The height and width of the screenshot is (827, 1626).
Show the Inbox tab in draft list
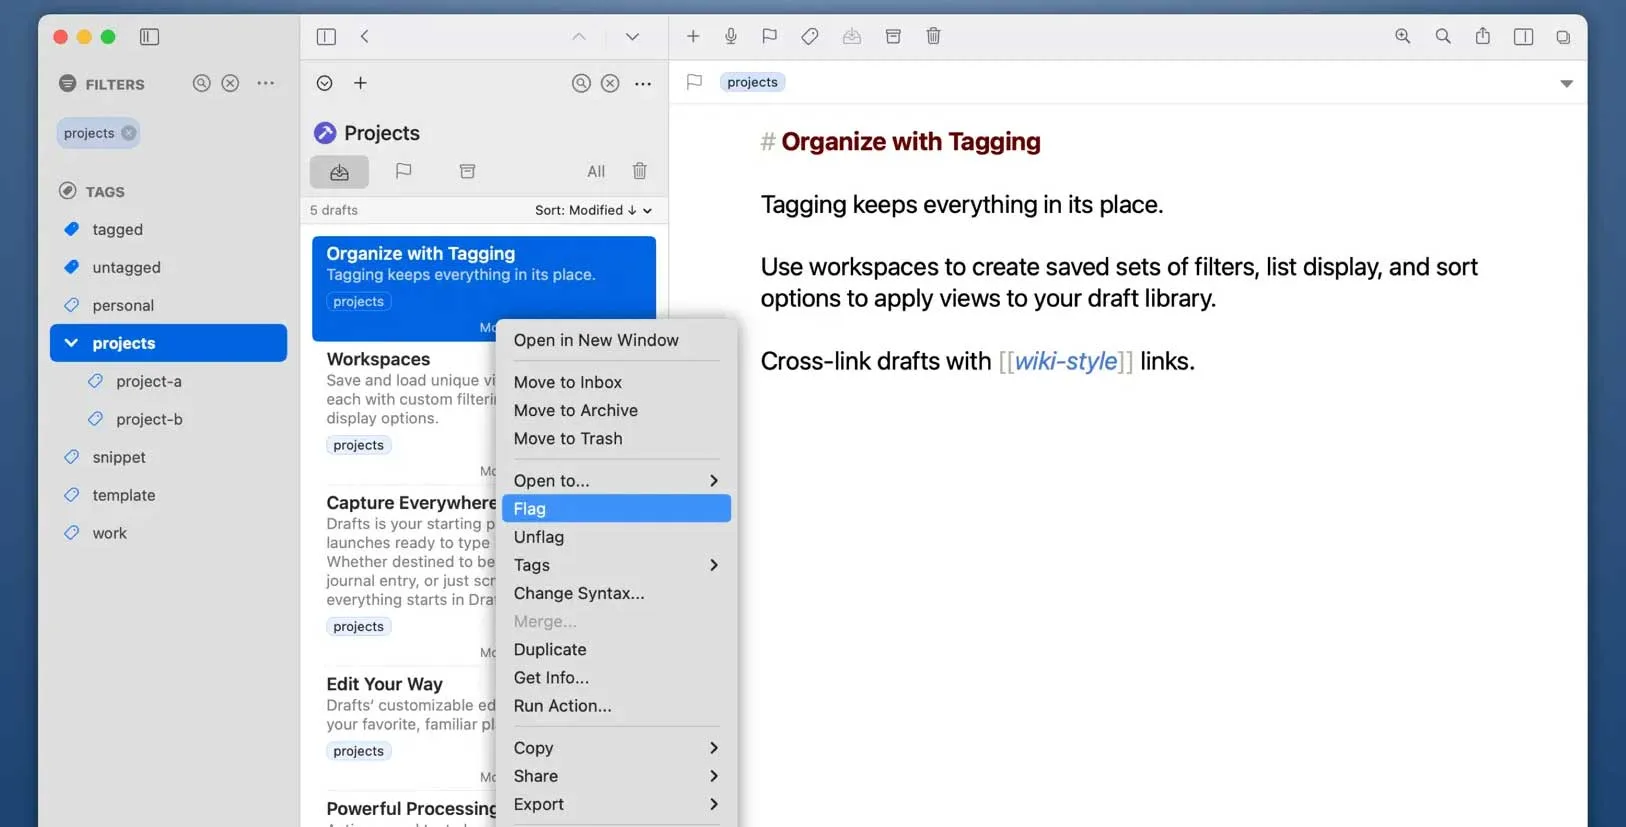coord(339,172)
